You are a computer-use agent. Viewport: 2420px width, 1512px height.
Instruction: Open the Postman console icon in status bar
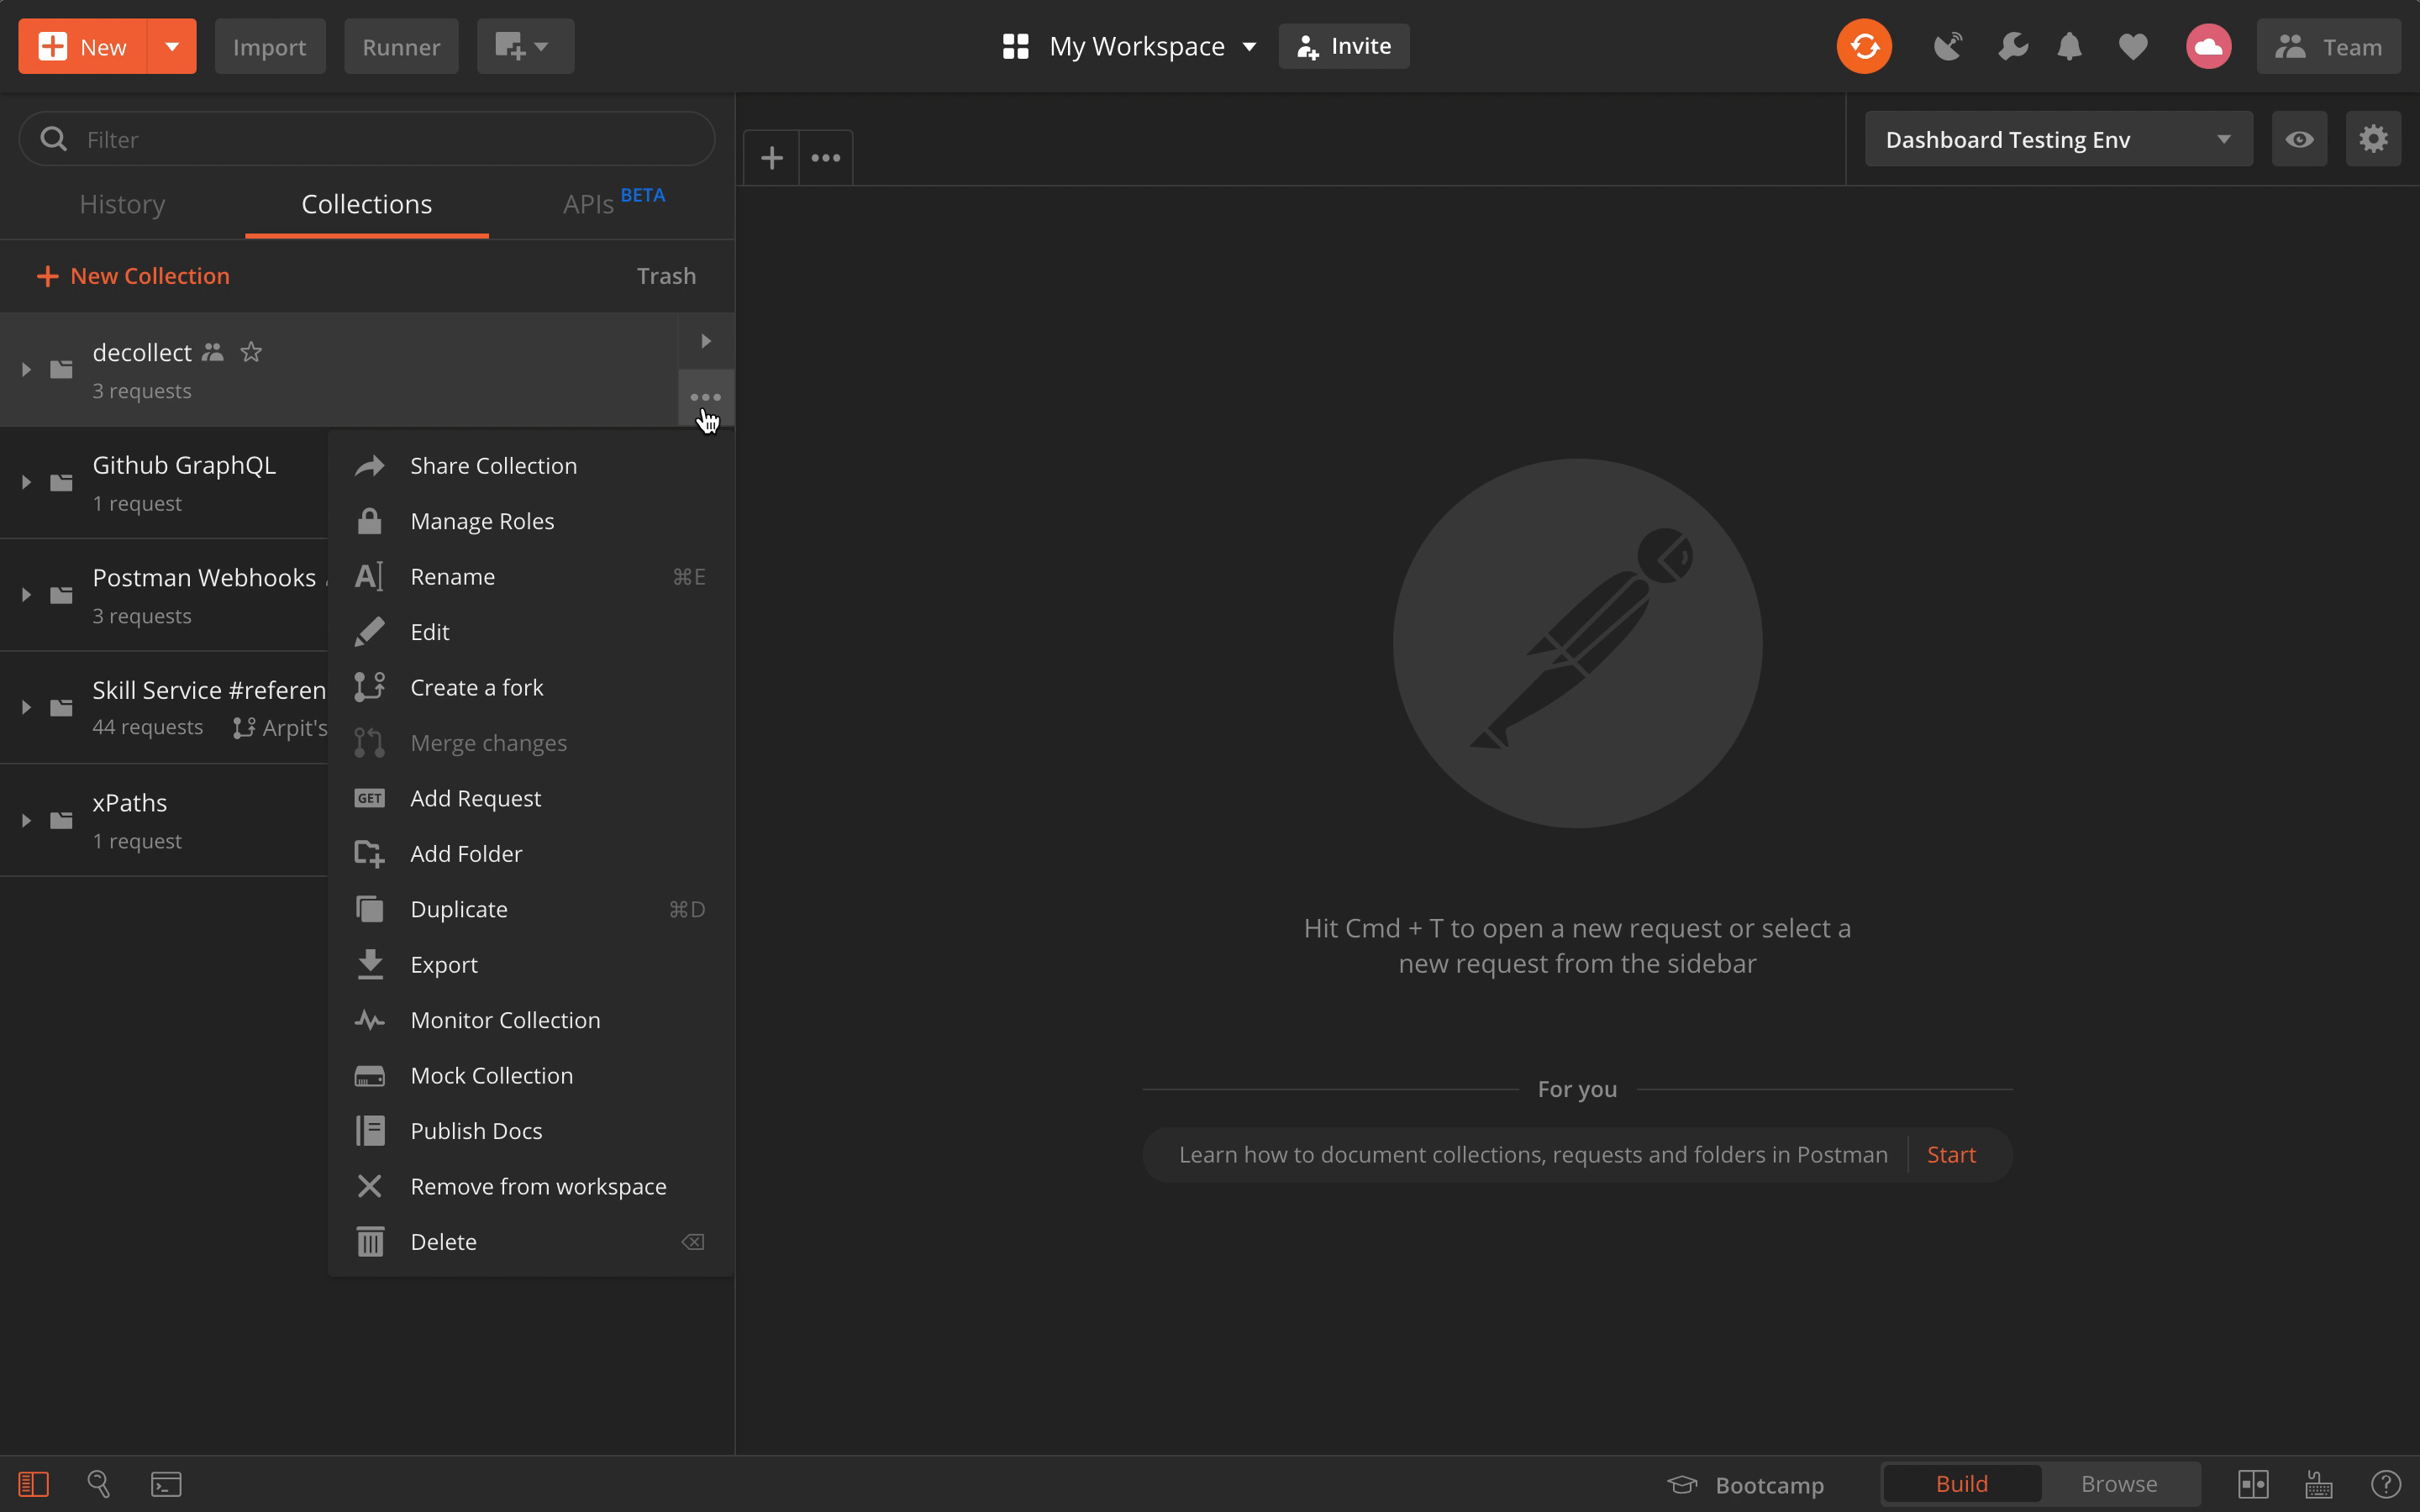pyautogui.click(x=165, y=1483)
